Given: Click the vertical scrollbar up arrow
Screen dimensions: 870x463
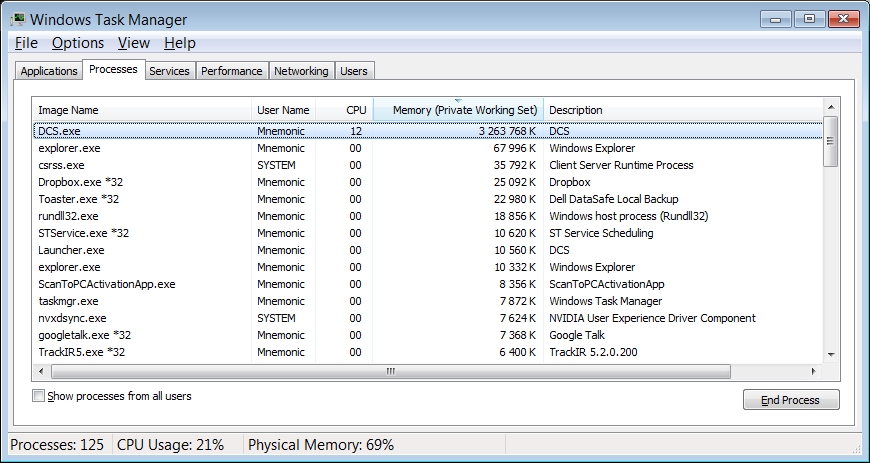Looking at the screenshot, I should pos(831,107).
